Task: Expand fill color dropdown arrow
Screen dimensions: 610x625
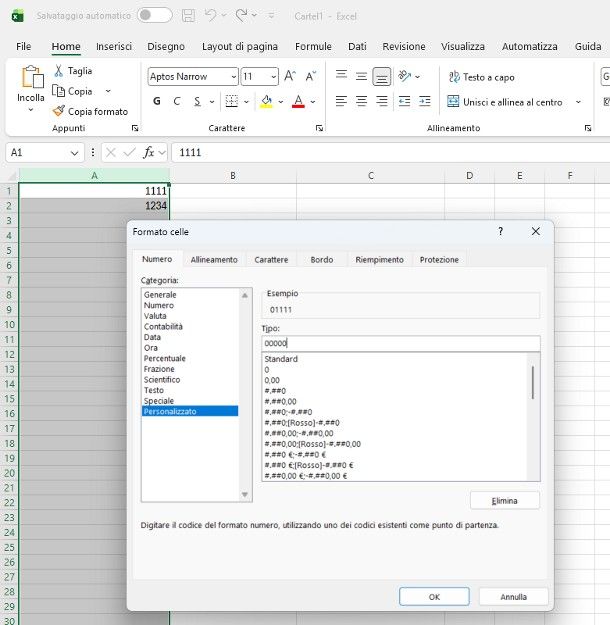Action: click(281, 102)
